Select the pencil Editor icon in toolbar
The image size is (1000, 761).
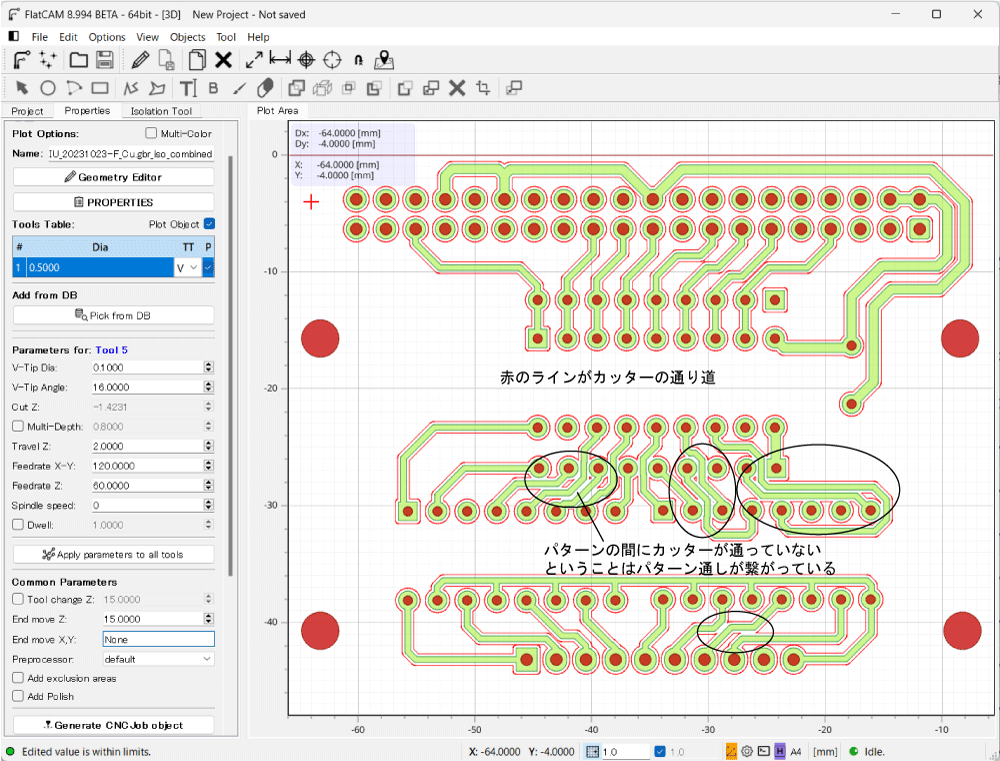[140, 60]
